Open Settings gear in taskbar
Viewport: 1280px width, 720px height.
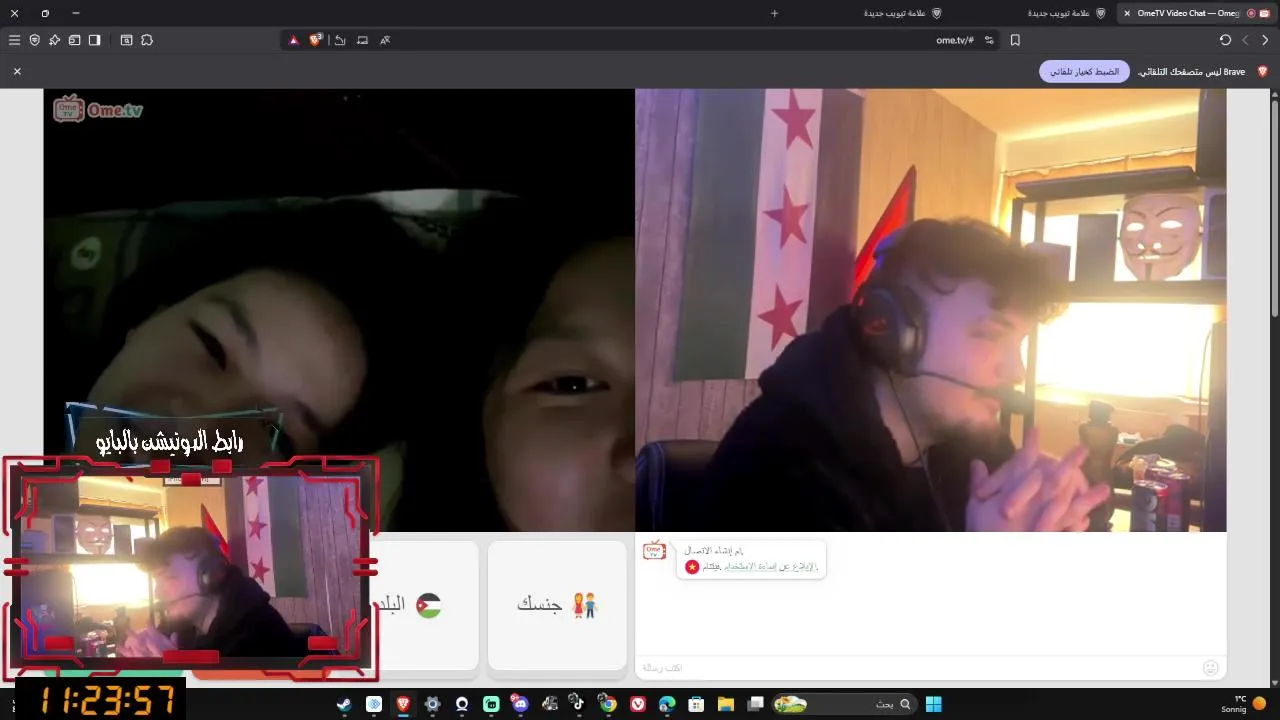(432, 704)
